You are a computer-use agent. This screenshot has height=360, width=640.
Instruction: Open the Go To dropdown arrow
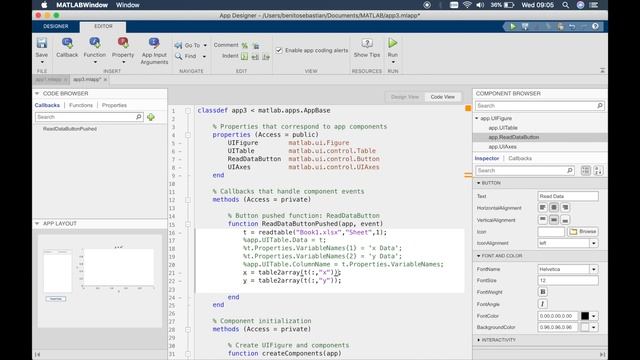(205, 45)
